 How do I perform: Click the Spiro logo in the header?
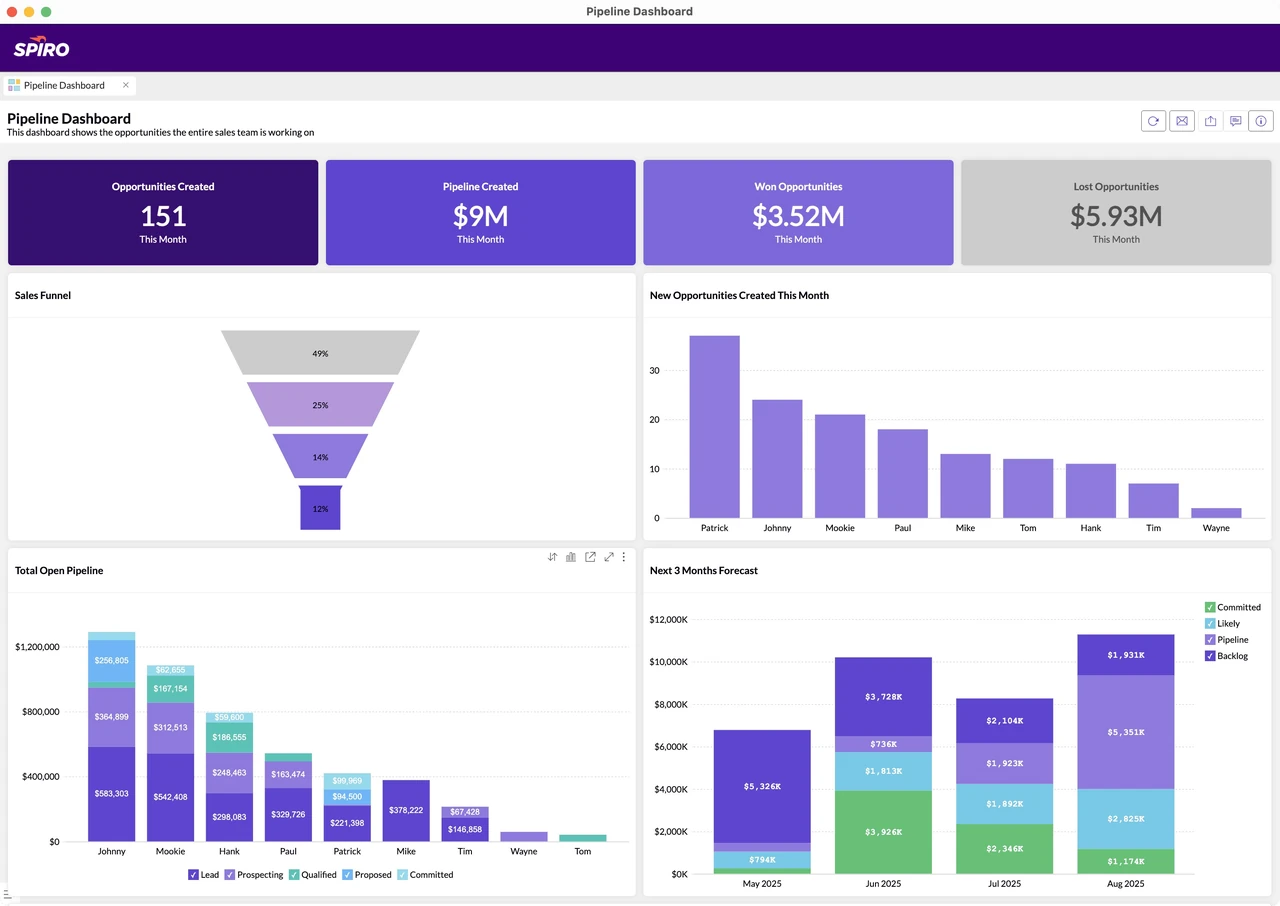(41, 47)
